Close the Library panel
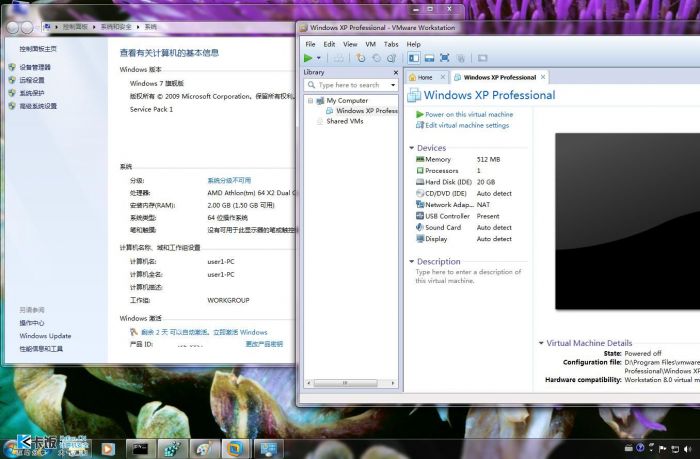Viewport: 700px width, 459px height. [x=396, y=72]
